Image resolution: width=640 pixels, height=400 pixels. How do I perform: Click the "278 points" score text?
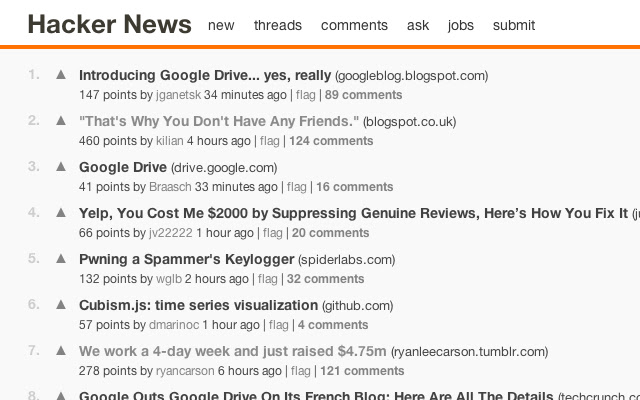coord(108,371)
